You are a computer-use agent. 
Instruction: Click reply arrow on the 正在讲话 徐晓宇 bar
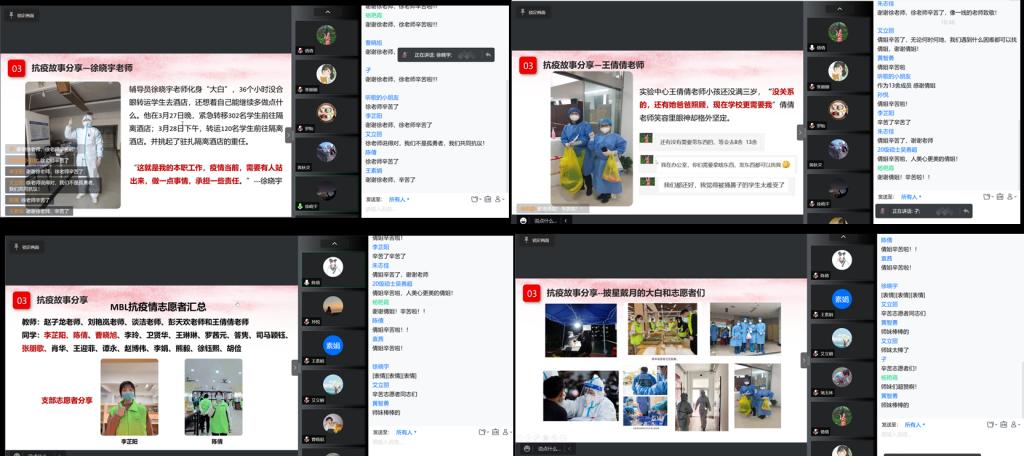487,54
